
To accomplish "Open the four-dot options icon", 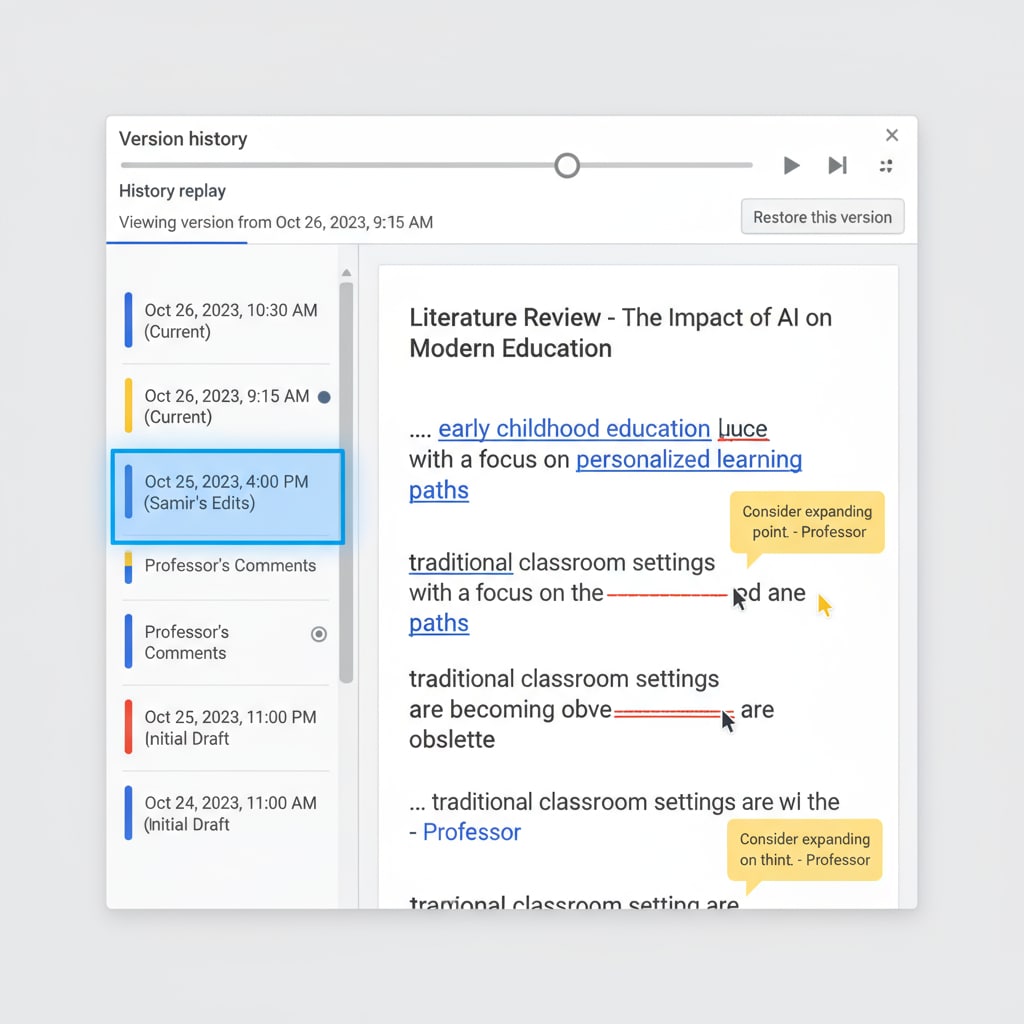I will point(886,166).
